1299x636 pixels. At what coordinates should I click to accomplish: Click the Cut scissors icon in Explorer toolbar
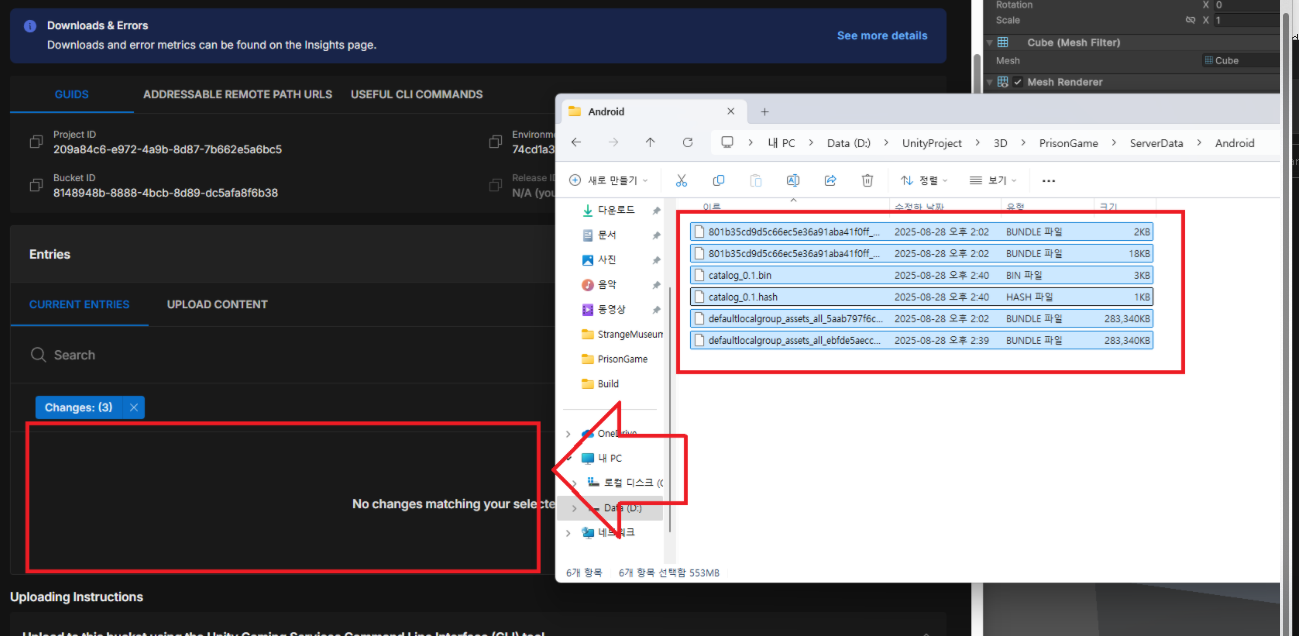tap(681, 180)
